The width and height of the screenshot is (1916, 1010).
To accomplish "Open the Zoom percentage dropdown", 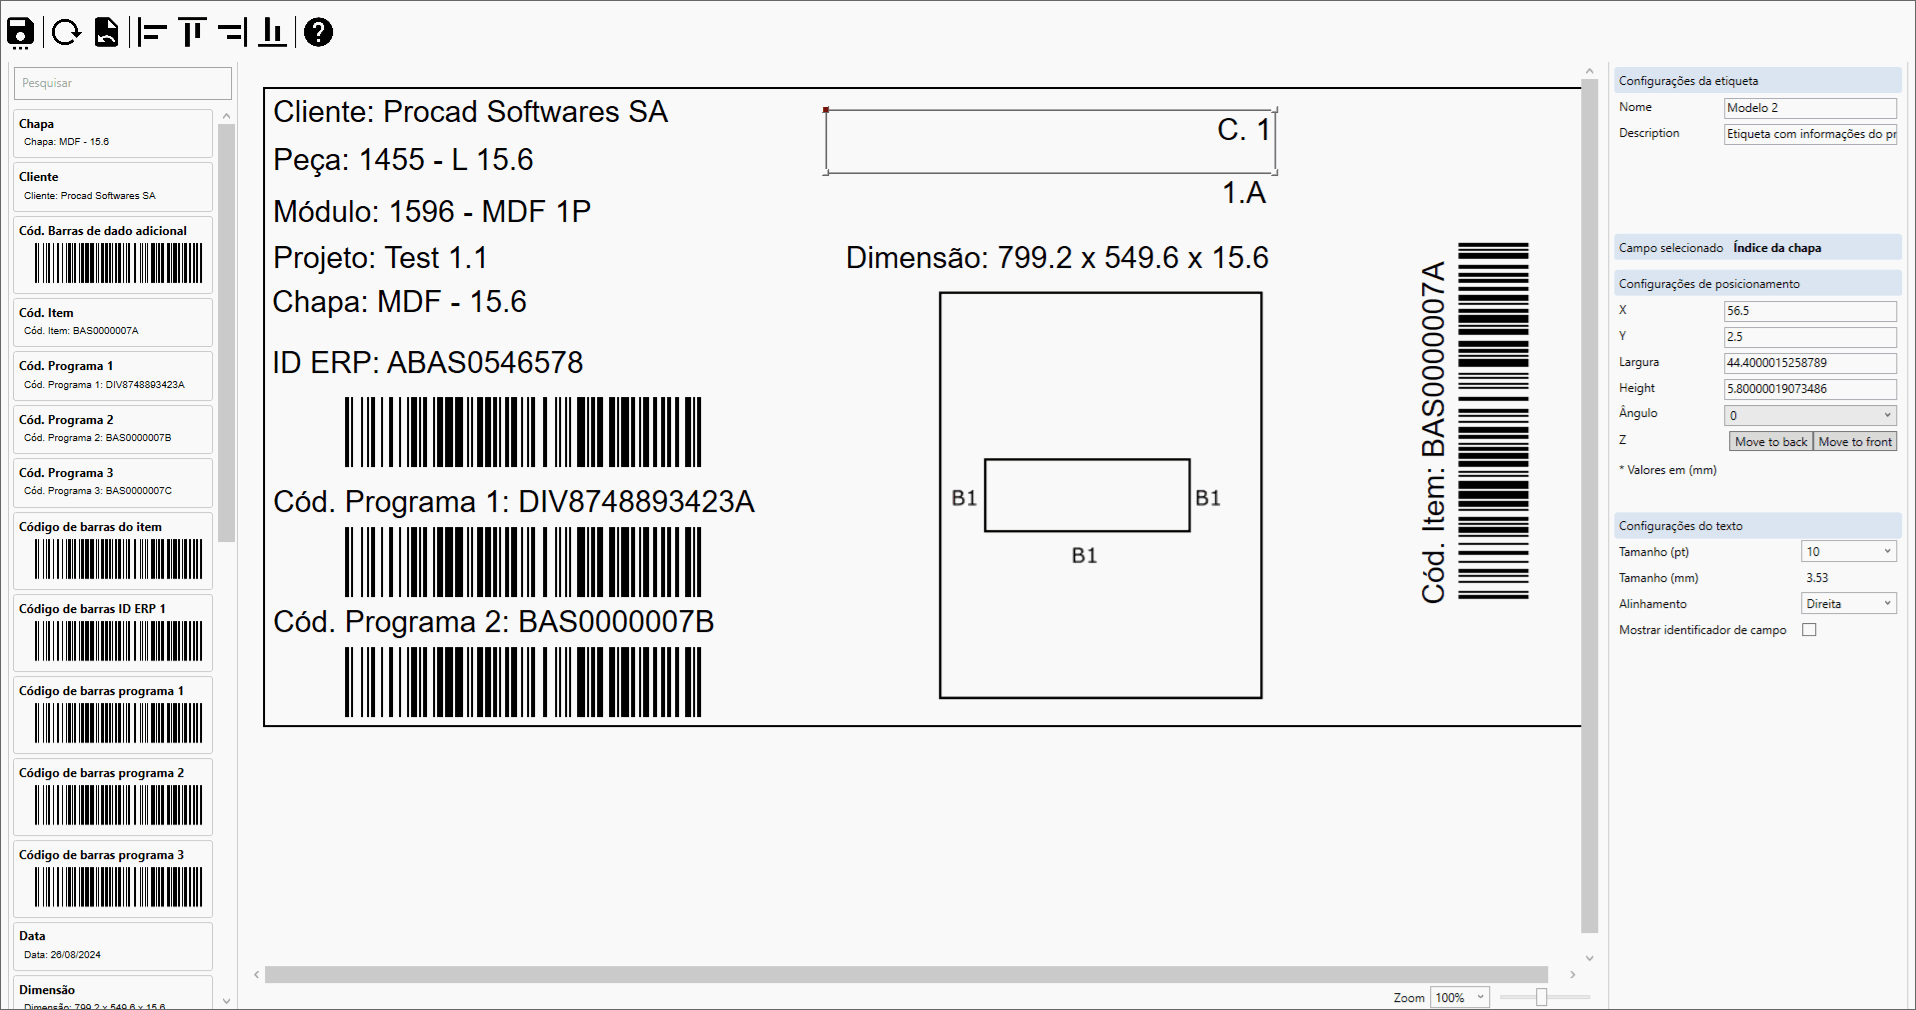I will pos(1460,997).
